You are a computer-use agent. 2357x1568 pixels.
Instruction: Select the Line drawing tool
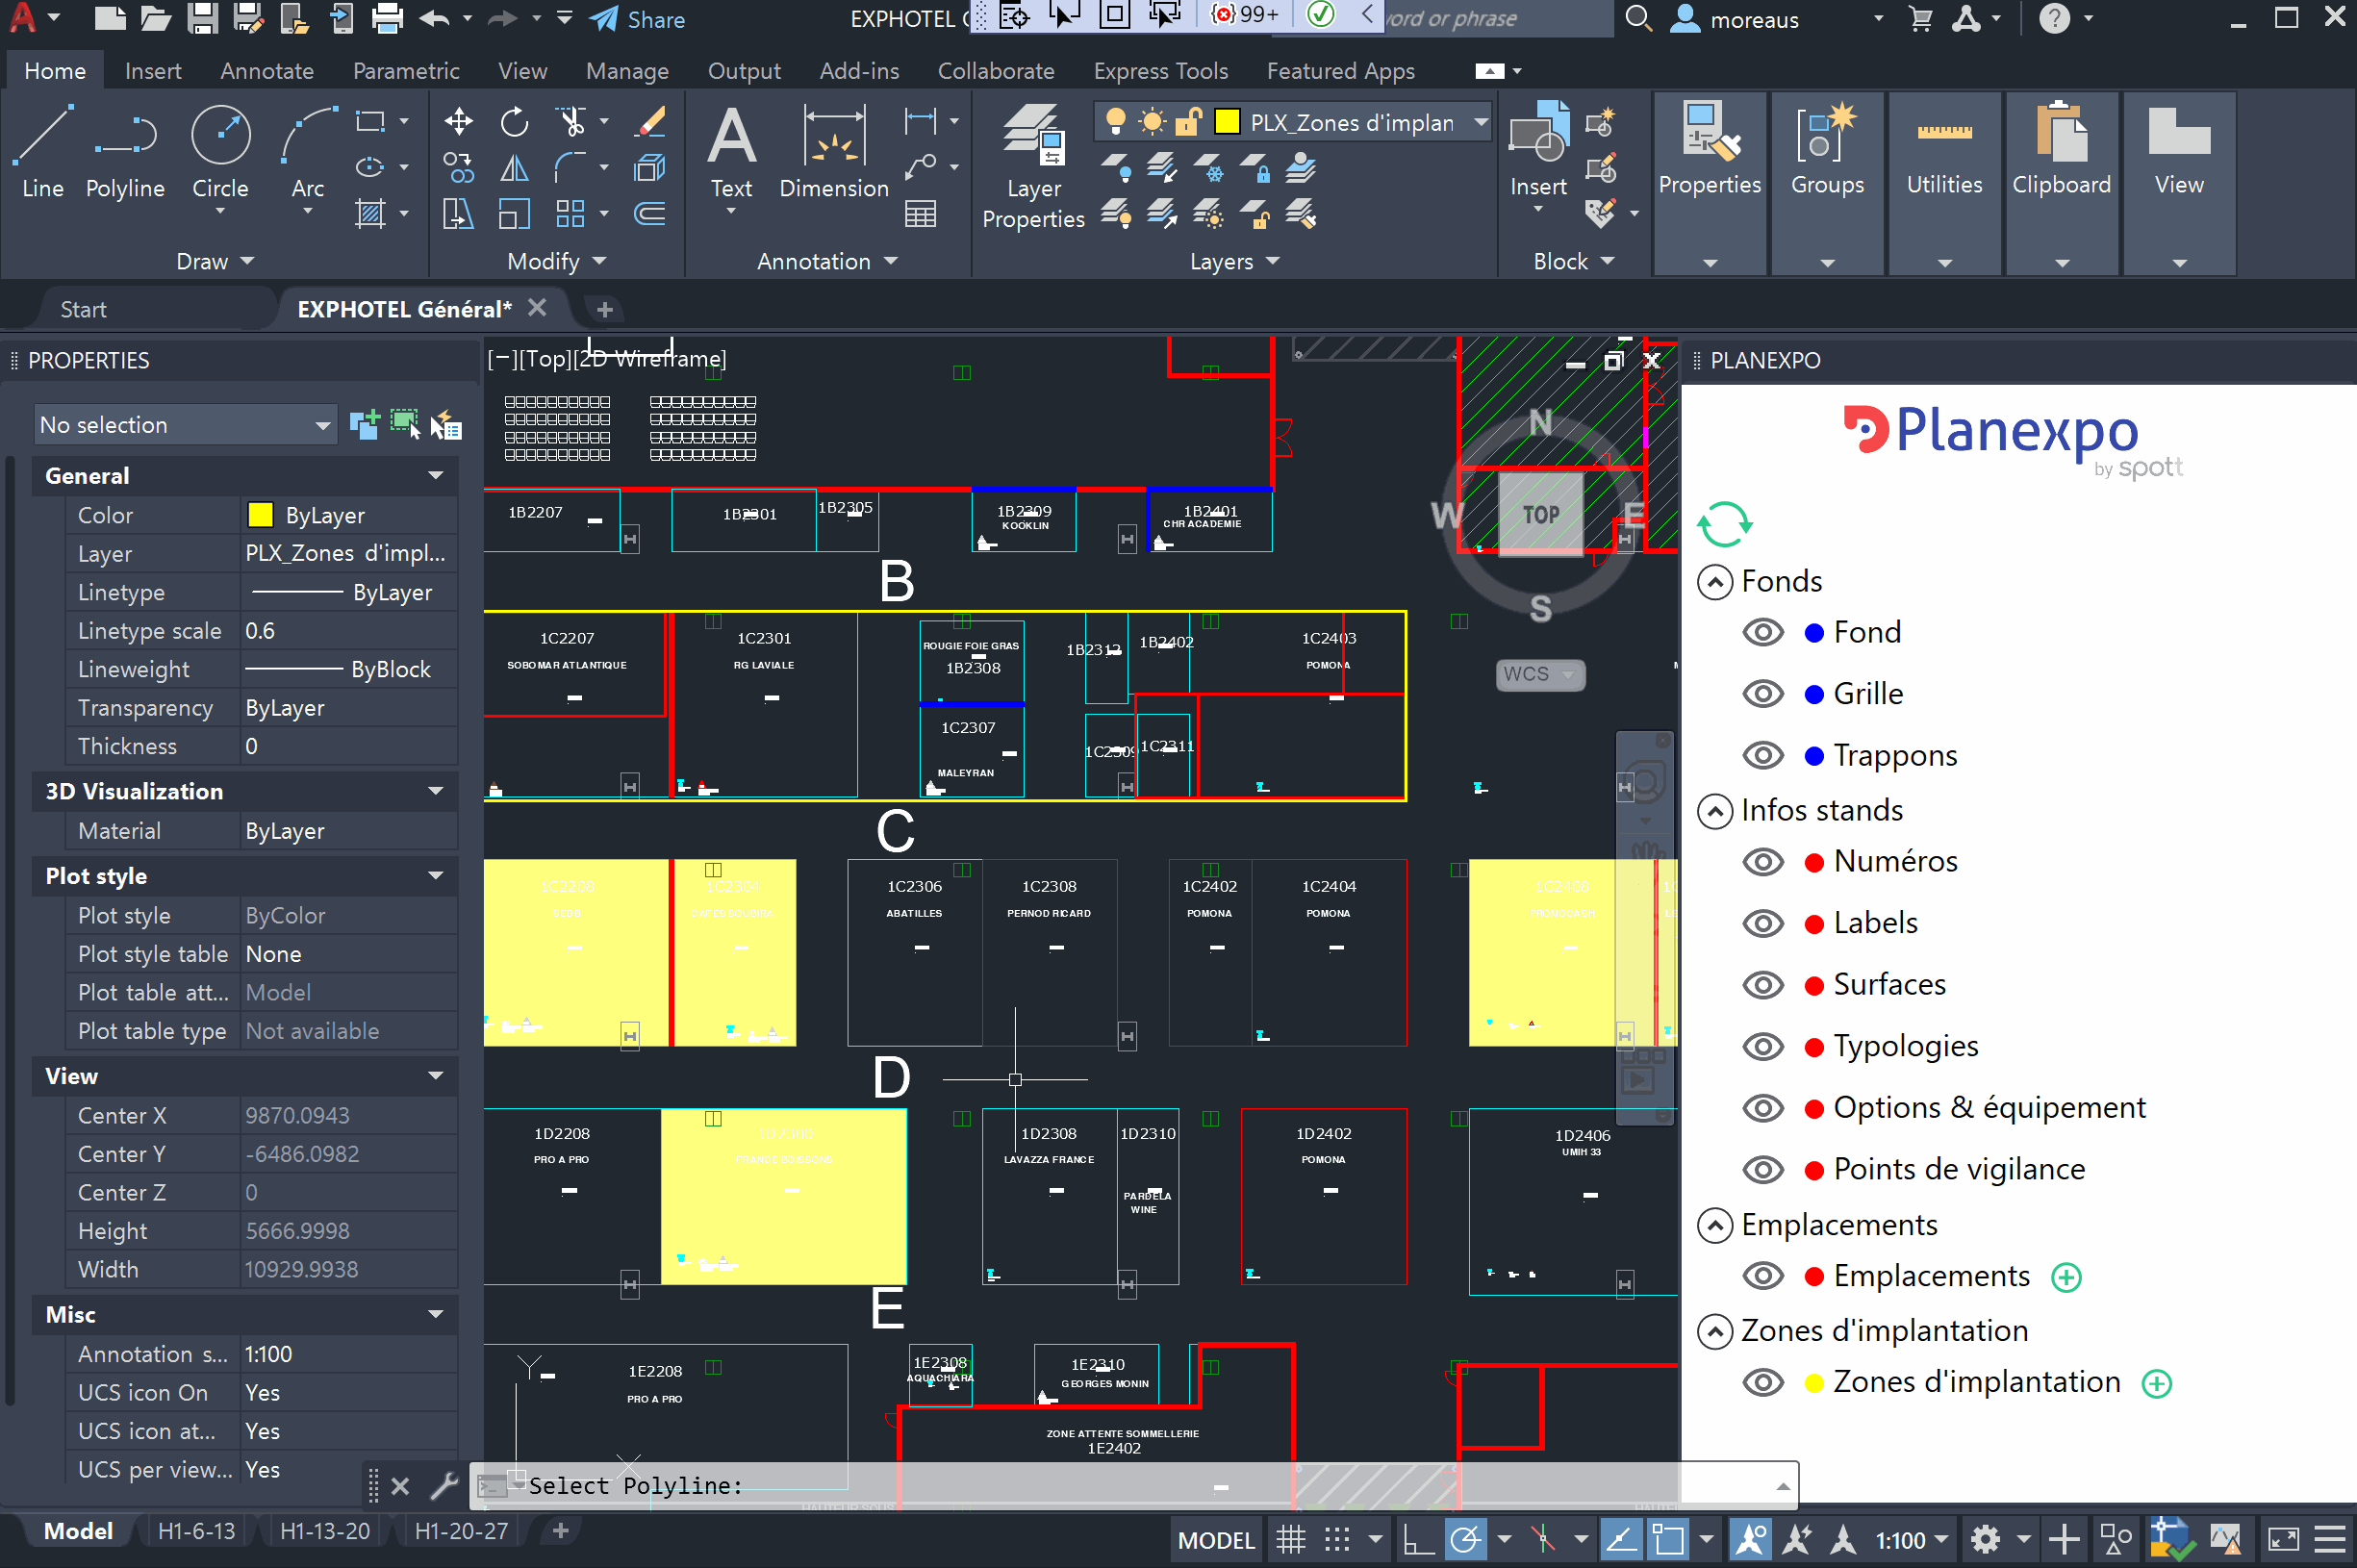tap(42, 151)
